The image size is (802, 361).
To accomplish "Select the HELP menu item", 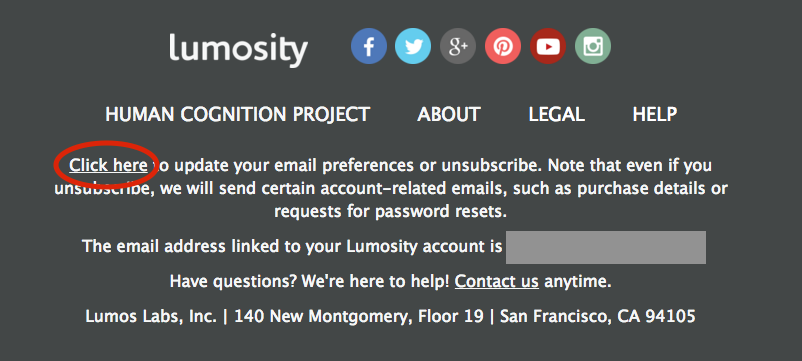I will [x=655, y=114].
